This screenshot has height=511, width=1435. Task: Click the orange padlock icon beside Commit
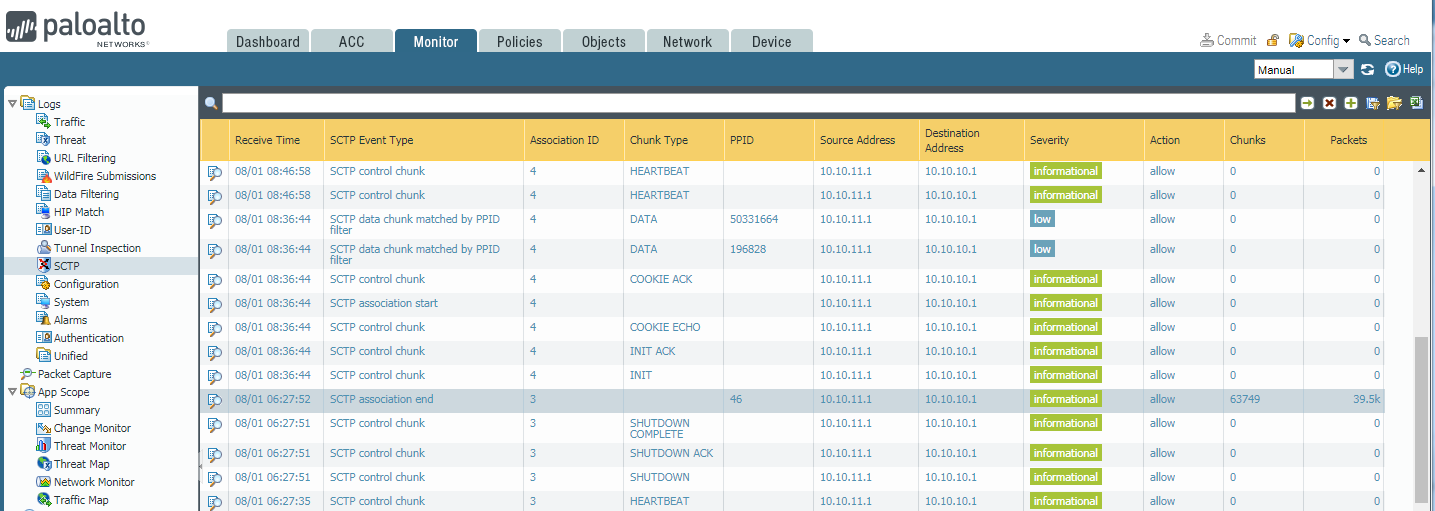point(1273,41)
